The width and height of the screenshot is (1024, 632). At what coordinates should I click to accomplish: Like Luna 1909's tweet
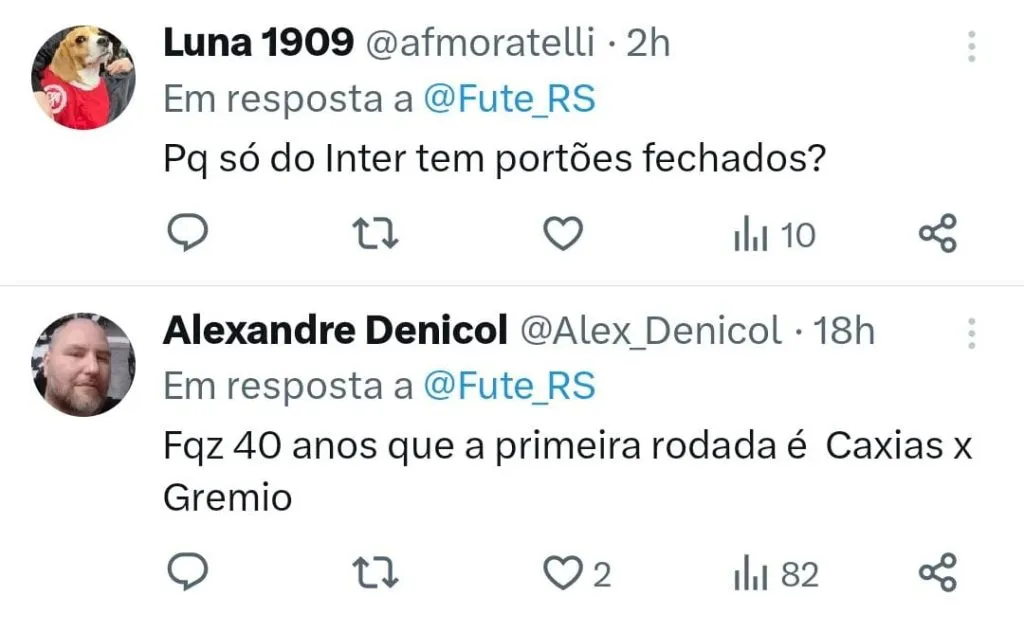(562, 235)
